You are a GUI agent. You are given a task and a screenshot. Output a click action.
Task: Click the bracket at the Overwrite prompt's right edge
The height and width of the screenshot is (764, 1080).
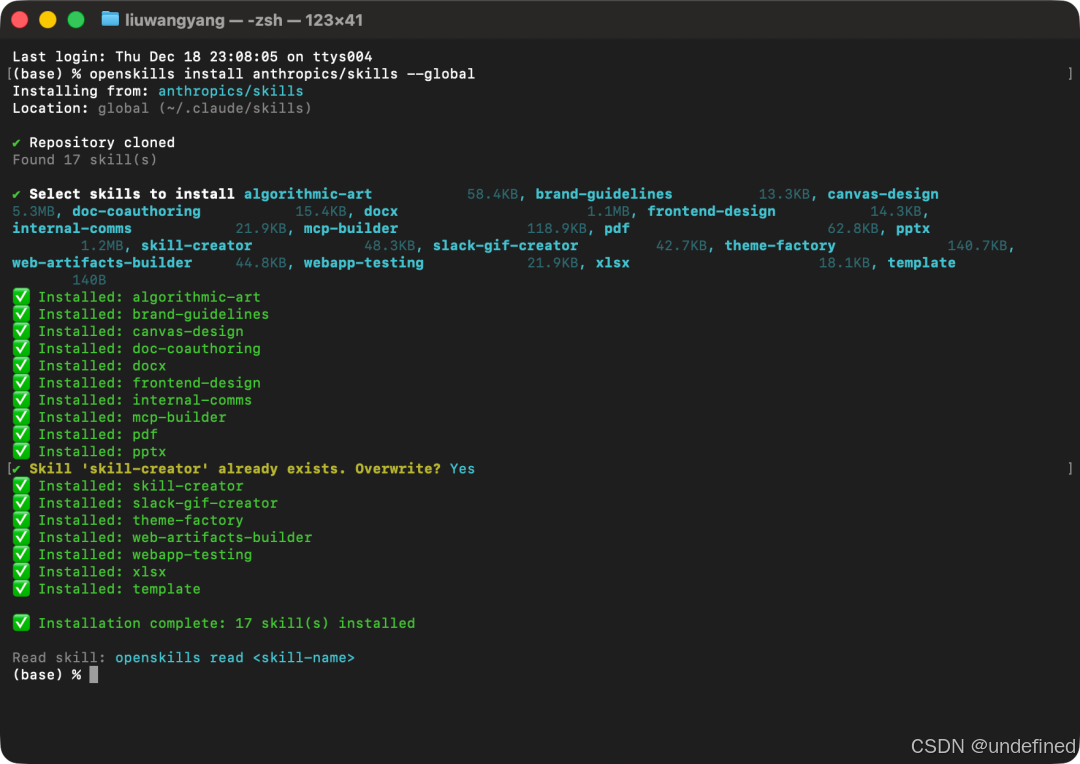(1070, 468)
